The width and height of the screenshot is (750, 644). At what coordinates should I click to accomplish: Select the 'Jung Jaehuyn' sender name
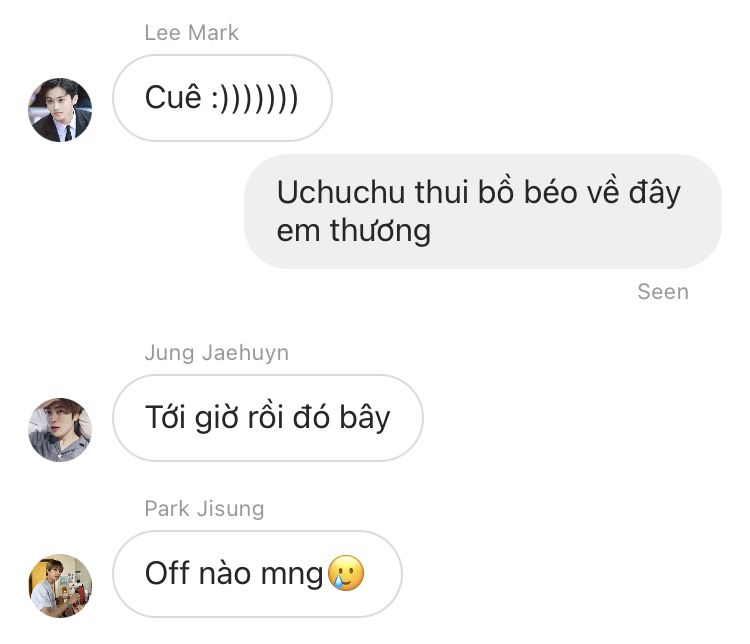coord(217,353)
